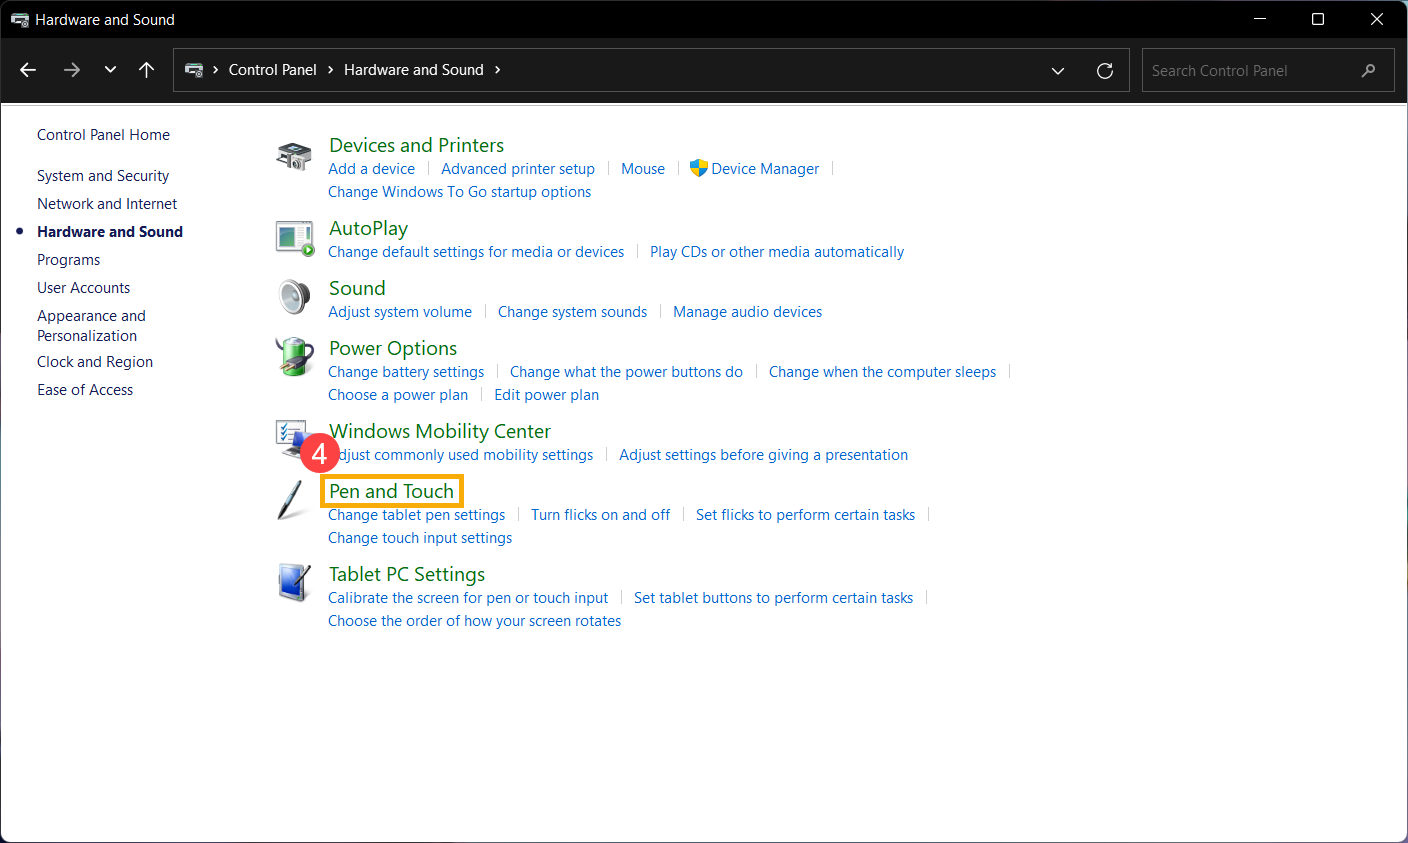Click Adjust system volume
This screenshot has height=843, width=1408.
(x=400, y=312)
